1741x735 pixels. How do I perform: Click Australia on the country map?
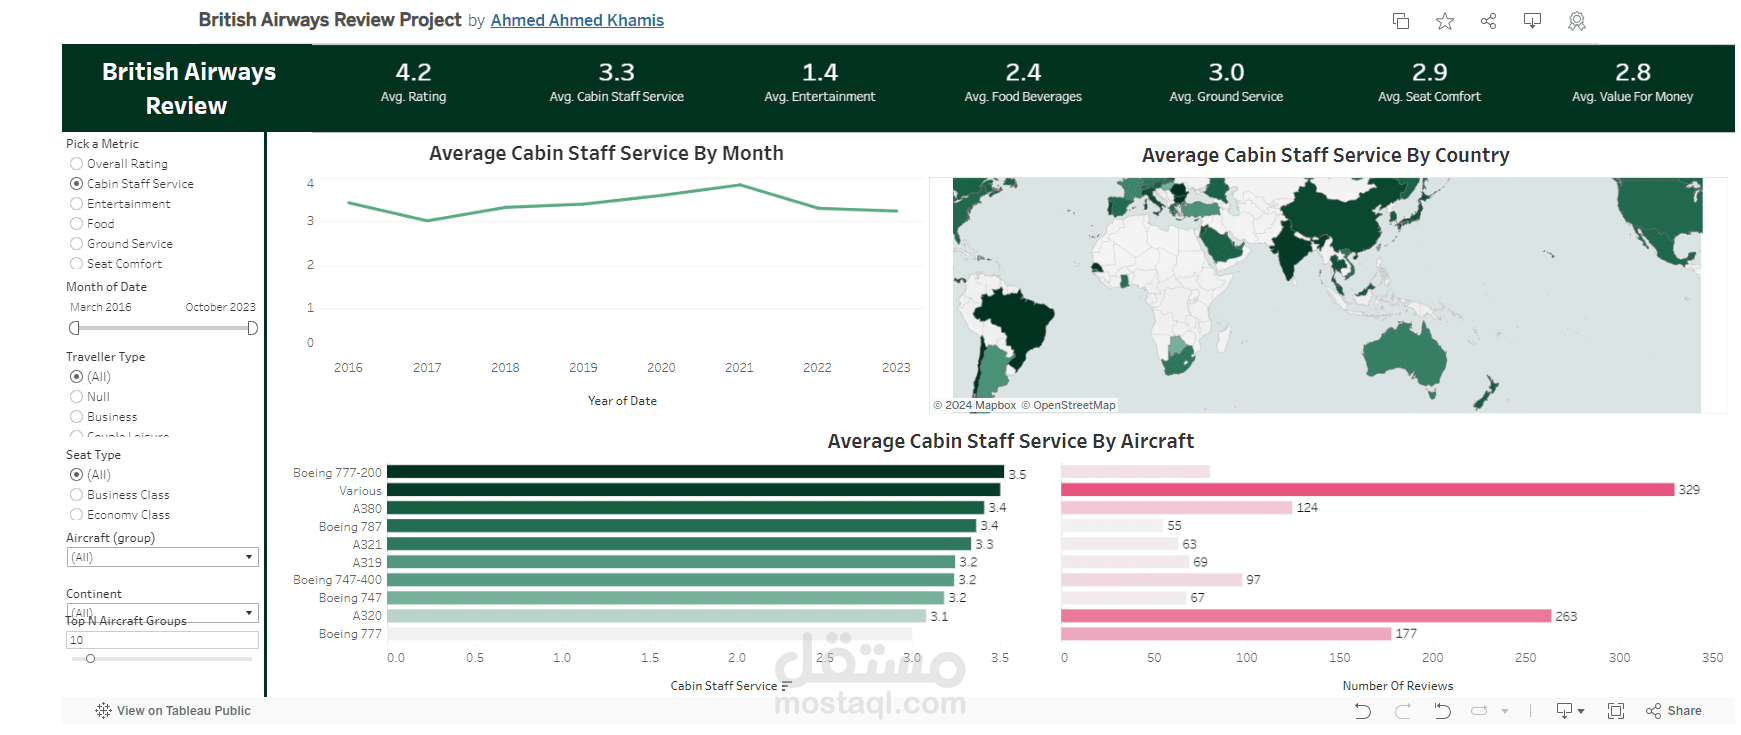(1405, 358)
